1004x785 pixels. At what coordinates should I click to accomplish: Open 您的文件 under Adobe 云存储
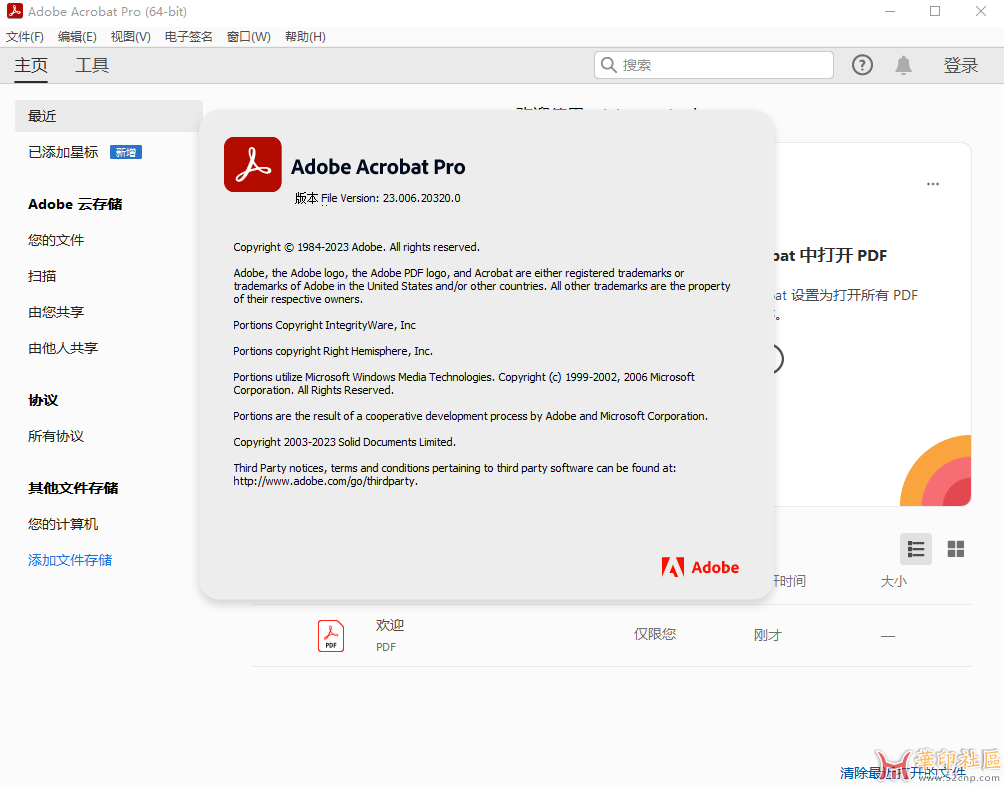[x=56, y=240]
